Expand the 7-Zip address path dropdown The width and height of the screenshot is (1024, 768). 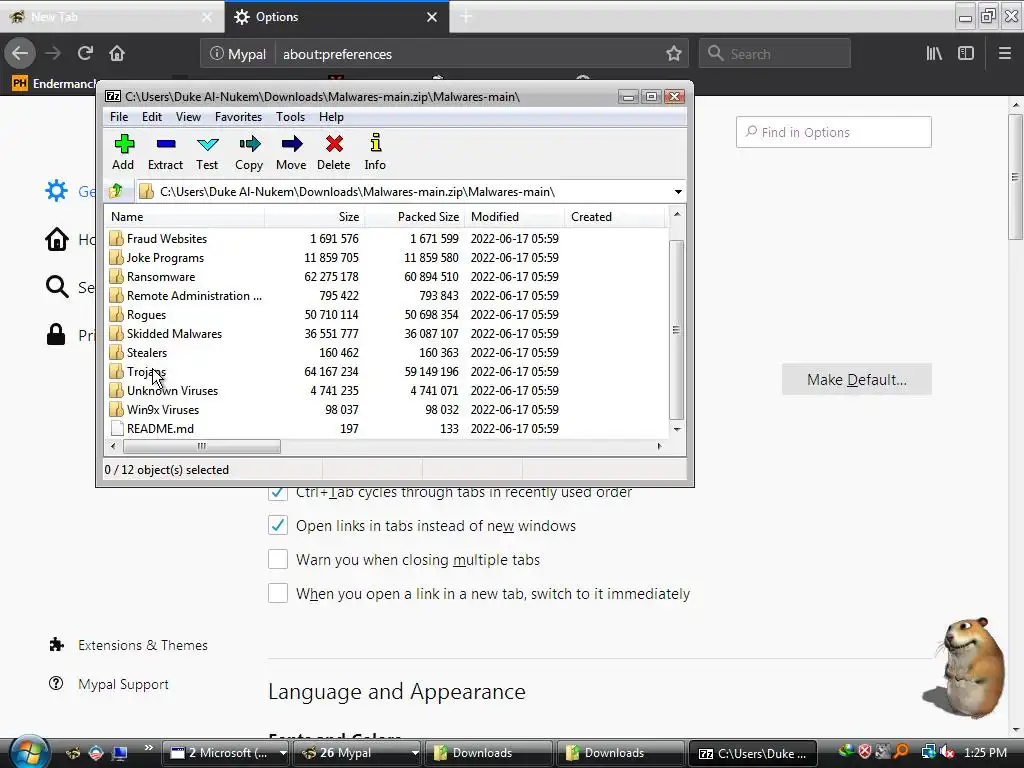678,191
